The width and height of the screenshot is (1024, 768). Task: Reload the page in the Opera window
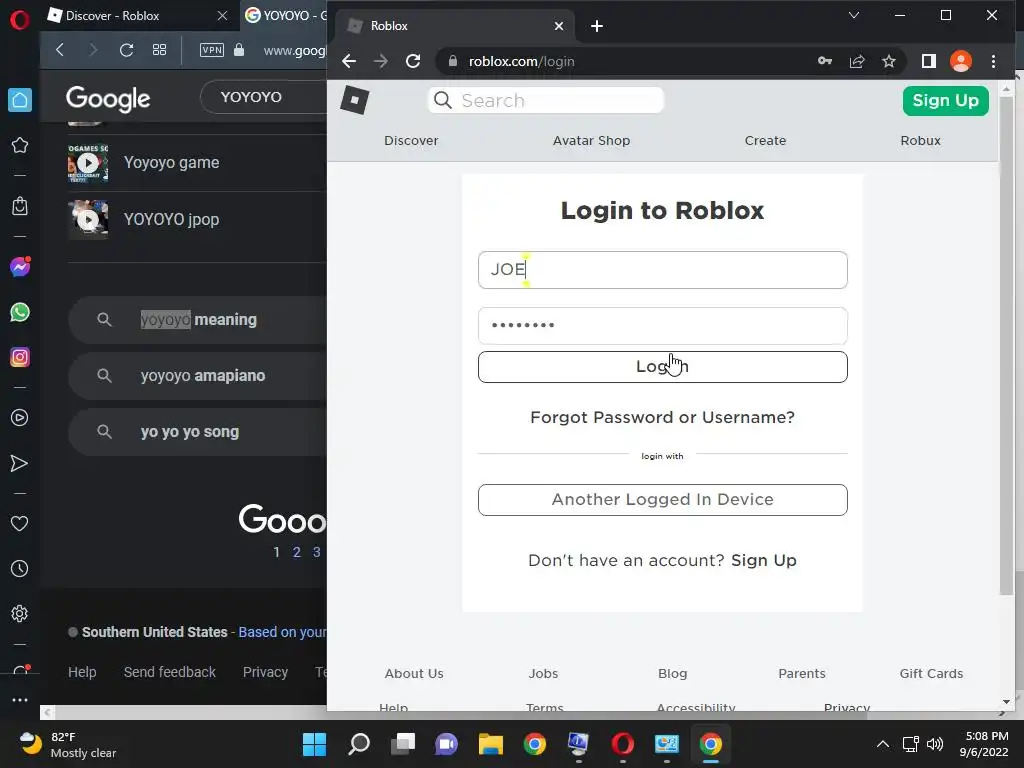pos(127,50)
